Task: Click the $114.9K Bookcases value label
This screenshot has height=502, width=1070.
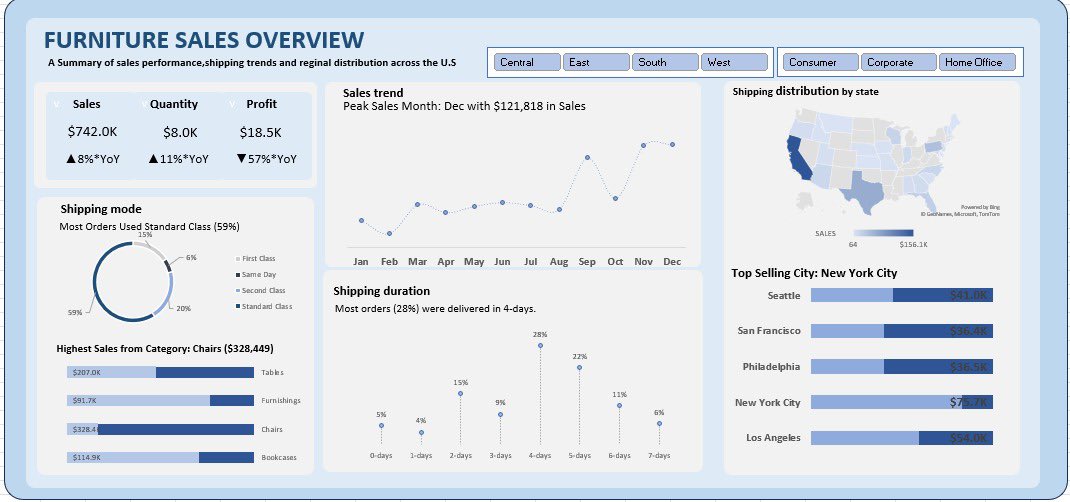Action: [x=87, y=457]
